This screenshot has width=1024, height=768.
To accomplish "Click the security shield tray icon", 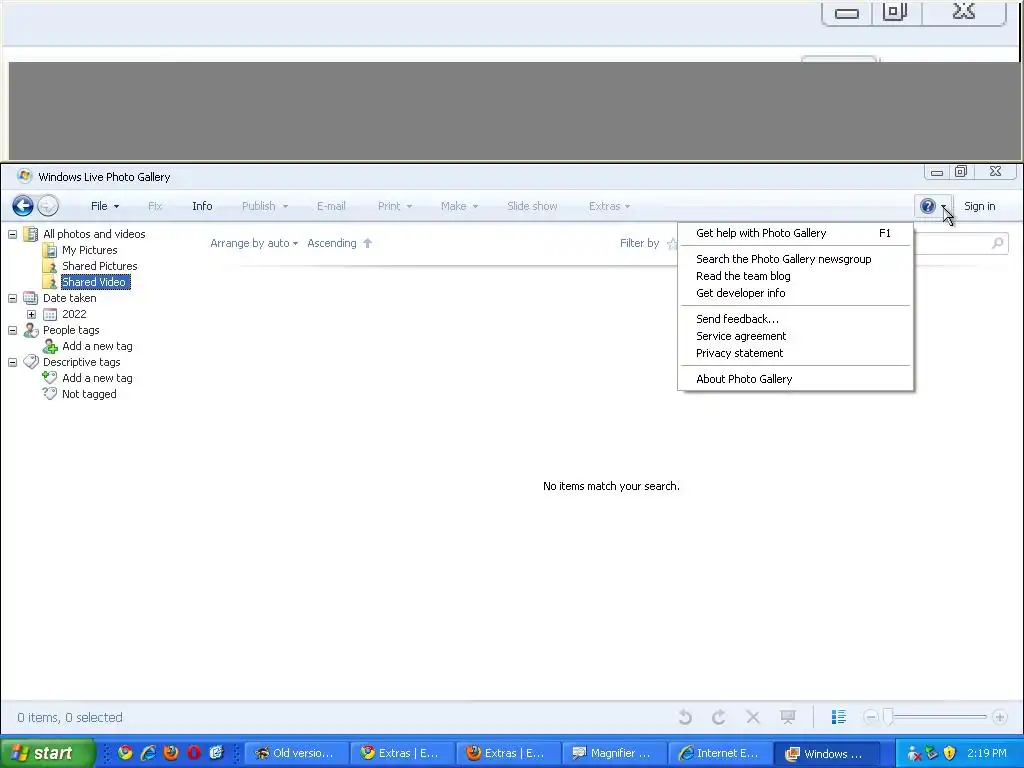I will [x=950, y=753].
